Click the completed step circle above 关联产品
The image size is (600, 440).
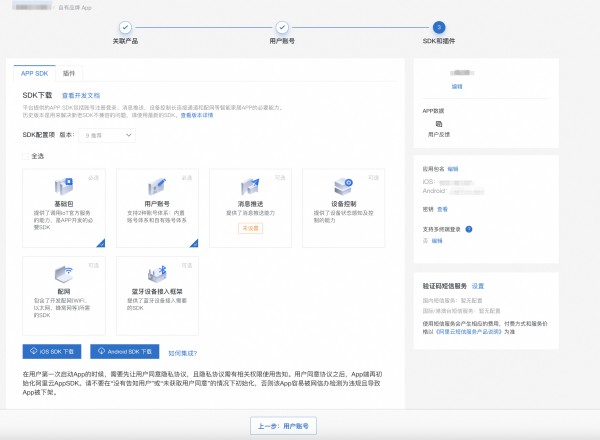pyautogui.click(x=125, y=27)
